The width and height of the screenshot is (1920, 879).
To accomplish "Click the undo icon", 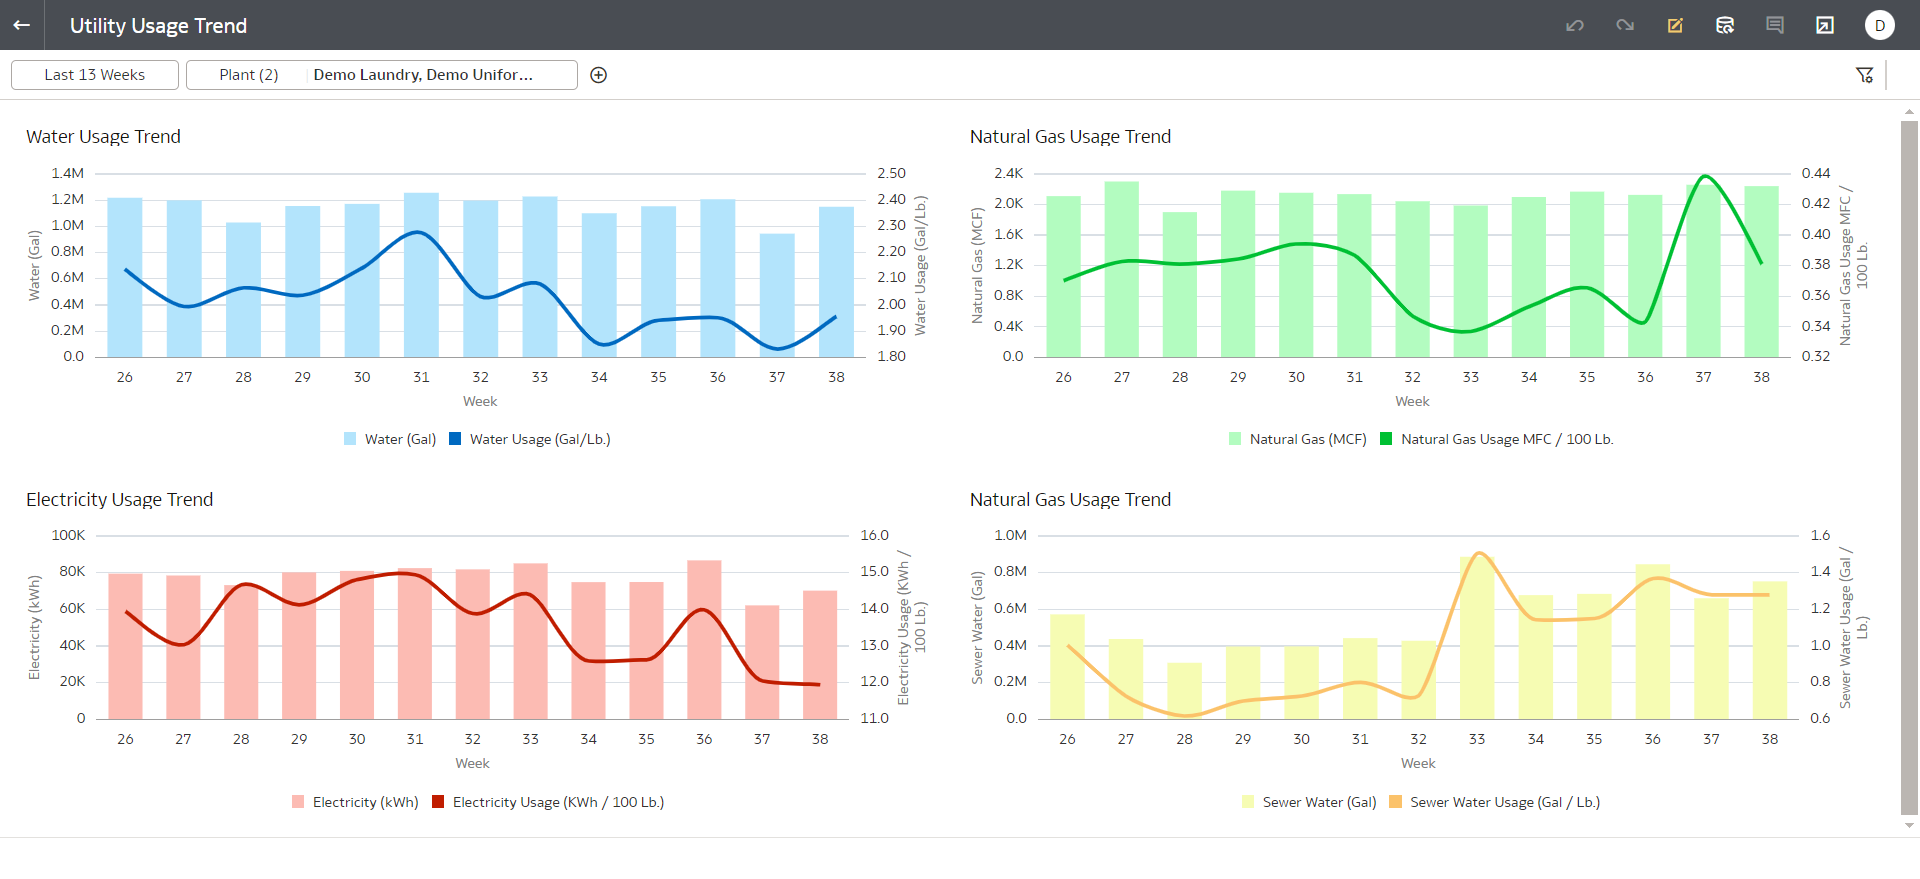I will coord(1575,25).
